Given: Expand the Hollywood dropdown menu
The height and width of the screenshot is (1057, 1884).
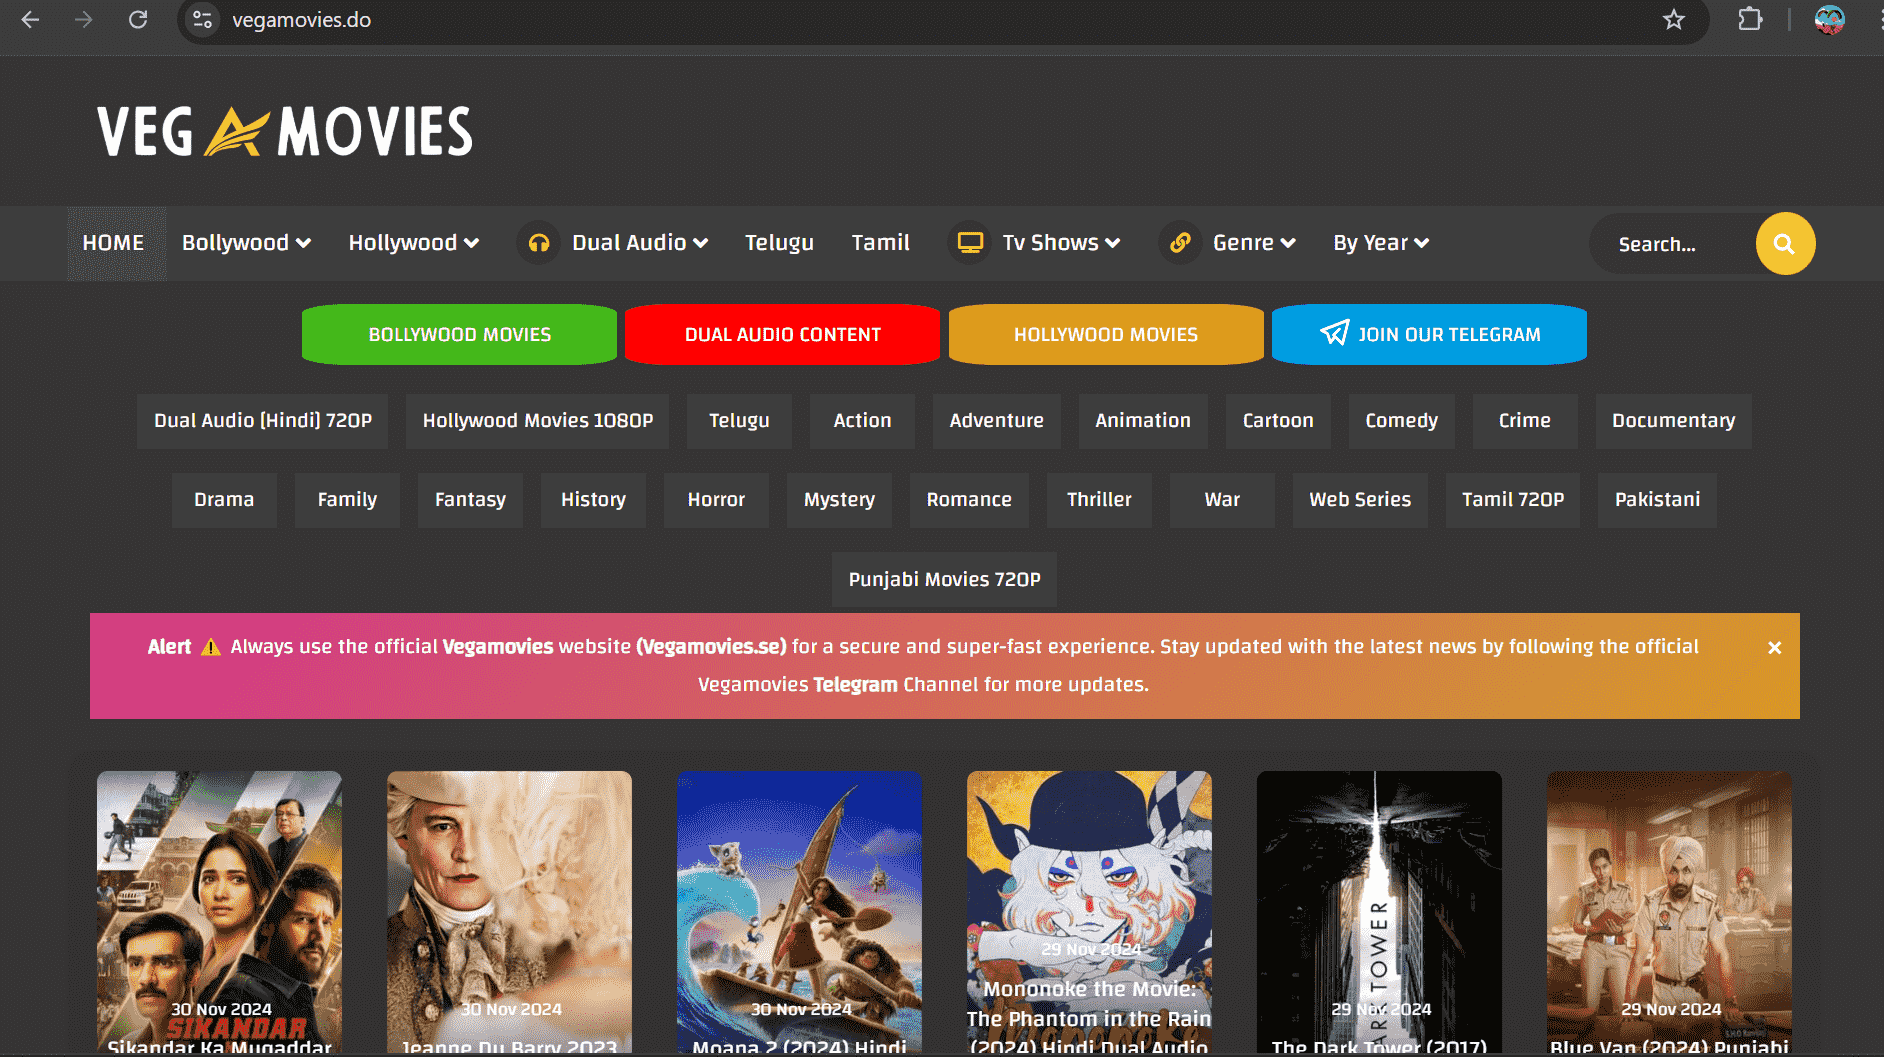Looking at the screenshot, I should click(x=414, y=243).
